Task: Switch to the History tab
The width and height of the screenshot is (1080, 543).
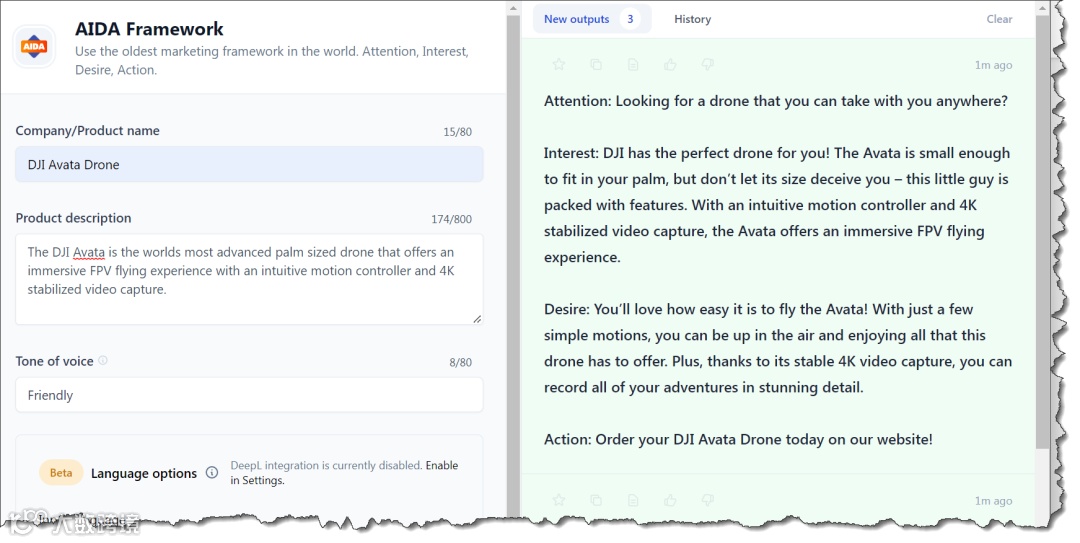Action: click(x=692, y=19)
